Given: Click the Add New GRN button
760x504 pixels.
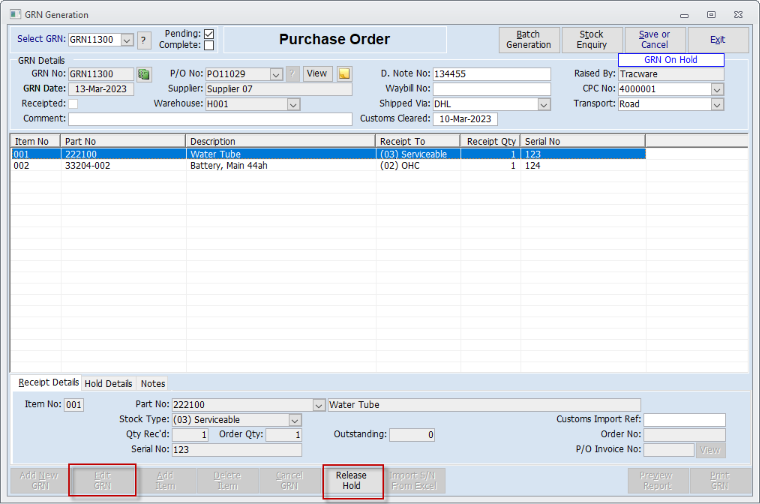Looking at the screenshot, I should coord(40,481).
